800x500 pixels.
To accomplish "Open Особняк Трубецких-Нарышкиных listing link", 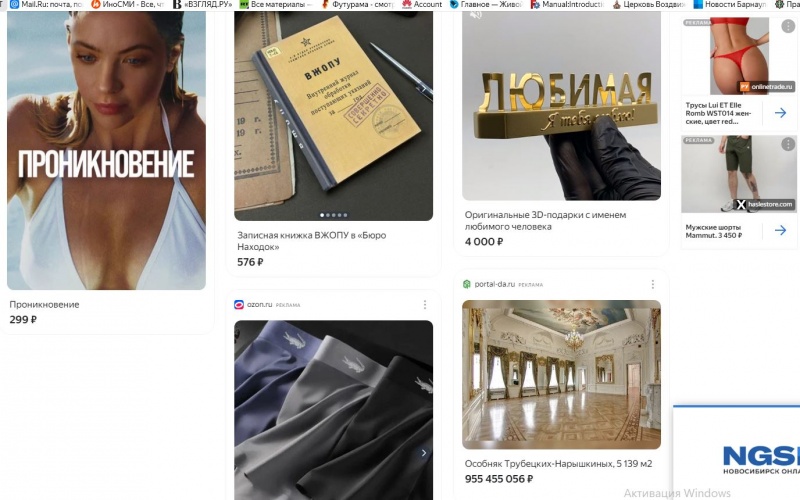I will [558, 464].
